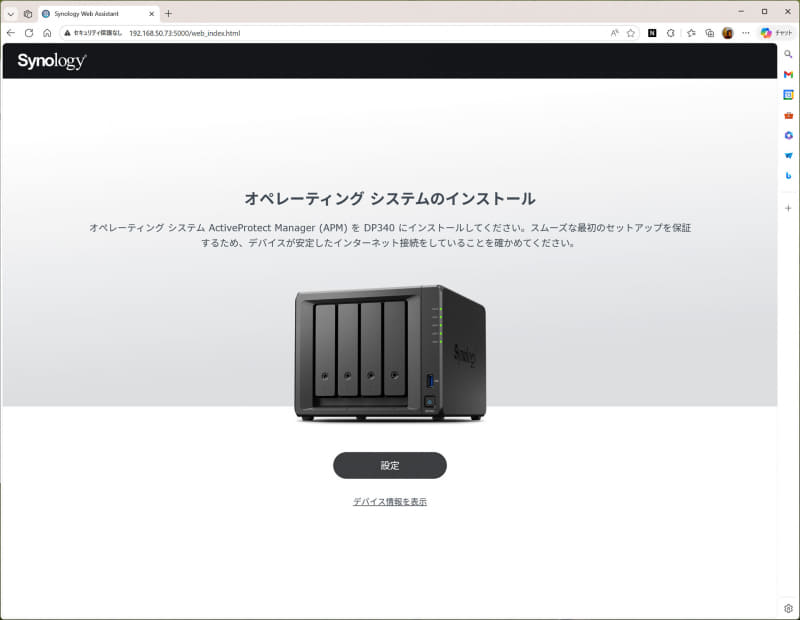Open the Bing icon in sidebar

click(788, 176)
